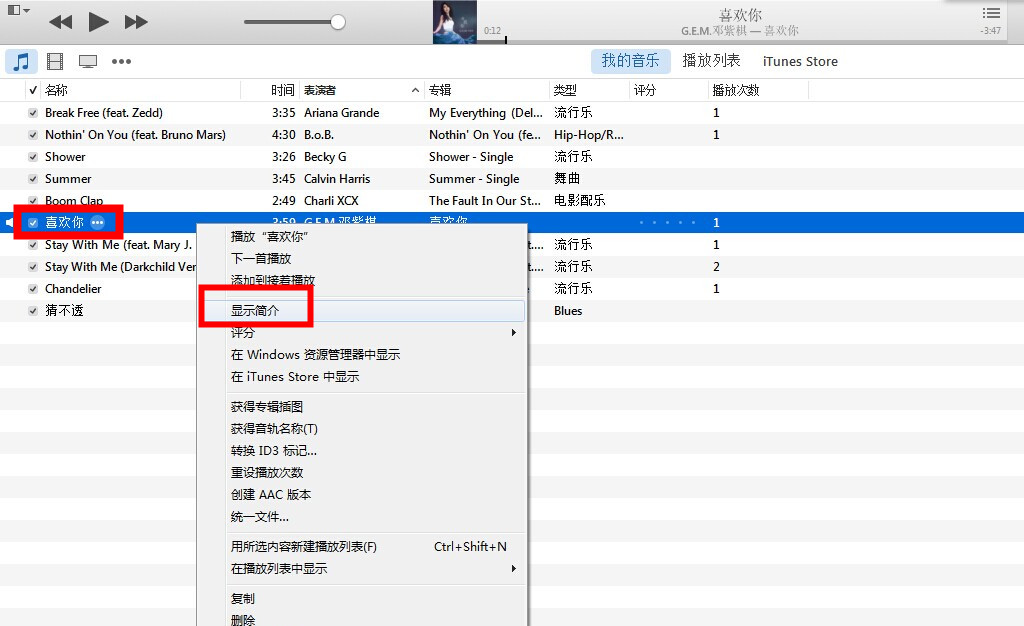The height and width of the screenshot is (626, 1024).
Task: Select the song named 猜不透
Action: coord(64,311)
